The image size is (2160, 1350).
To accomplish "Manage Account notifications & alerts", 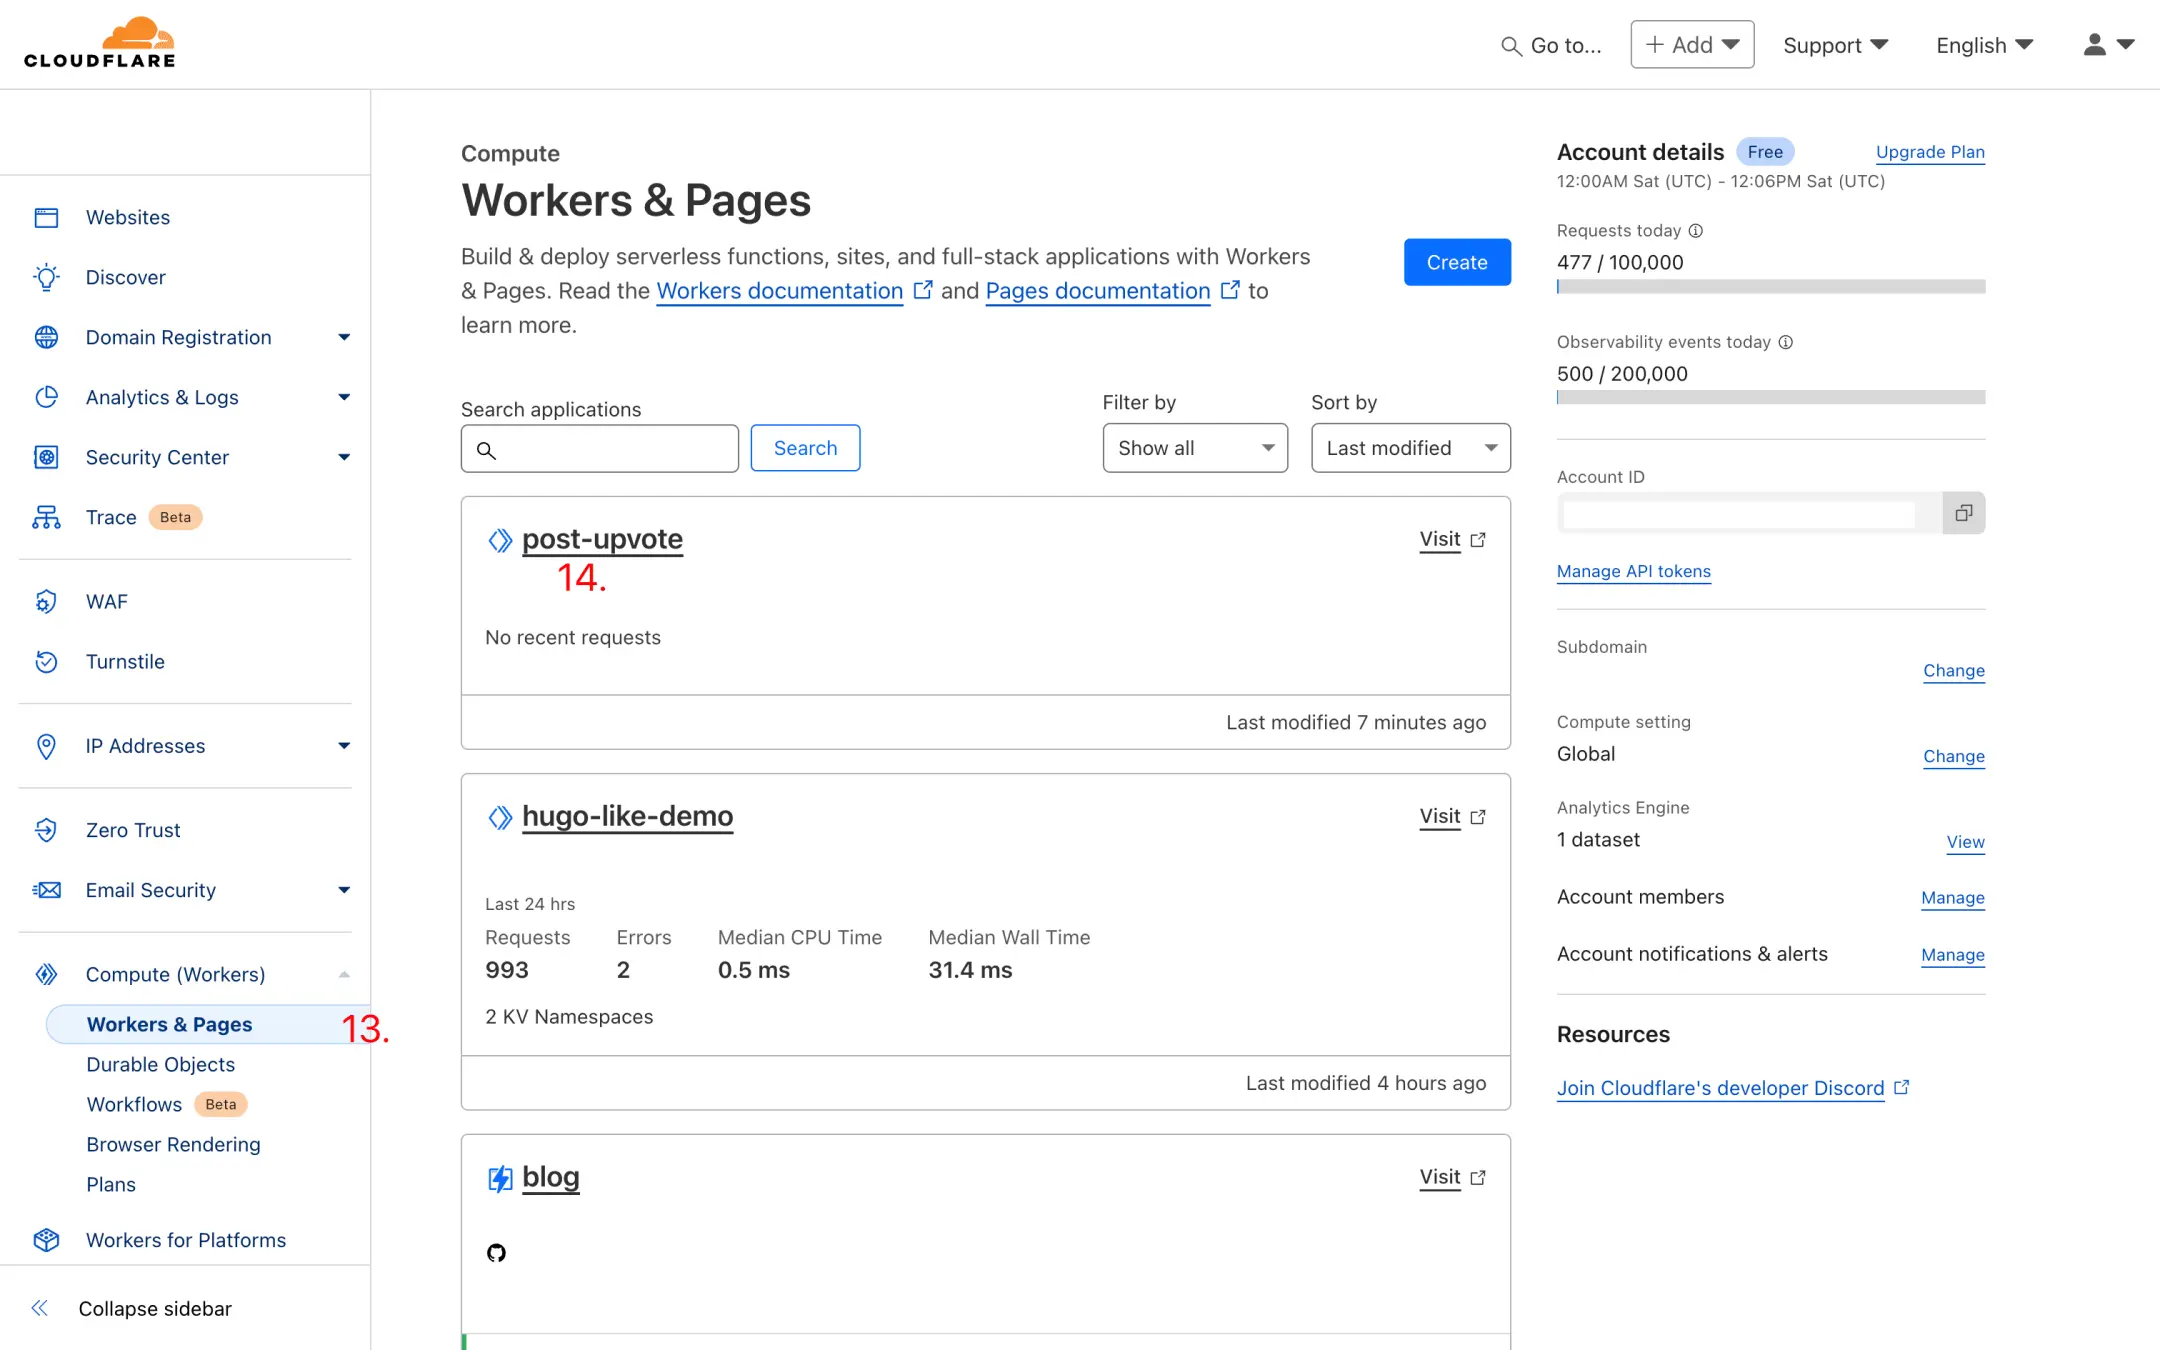I will coord(1952,955).
